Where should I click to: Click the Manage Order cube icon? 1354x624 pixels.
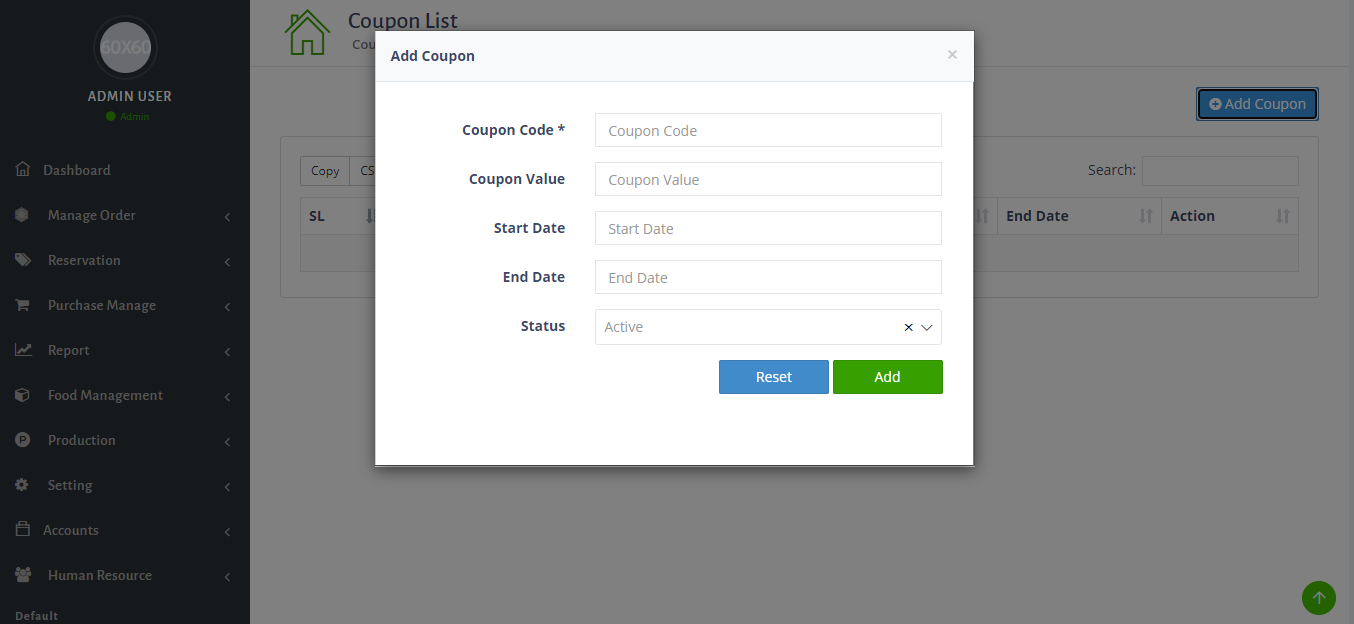point(23,215)
